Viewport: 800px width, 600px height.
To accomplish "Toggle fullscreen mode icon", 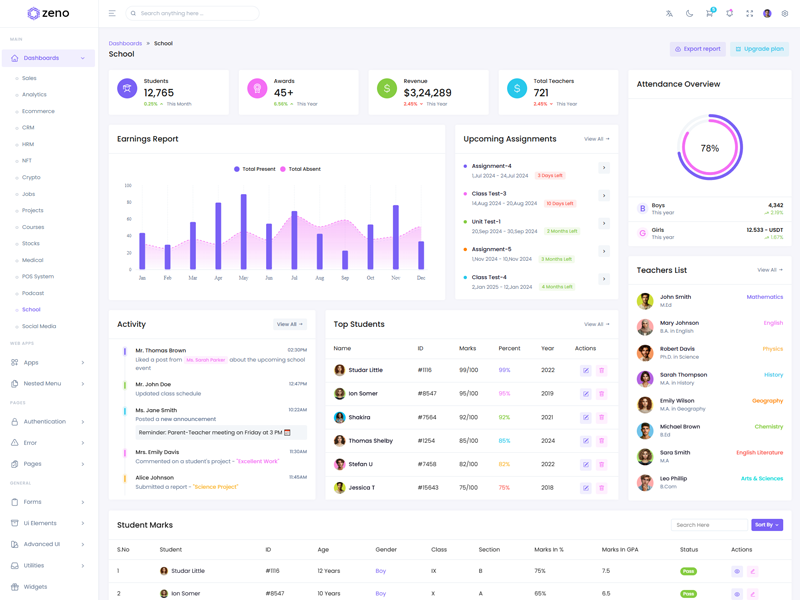I will [x=749, y=14].
